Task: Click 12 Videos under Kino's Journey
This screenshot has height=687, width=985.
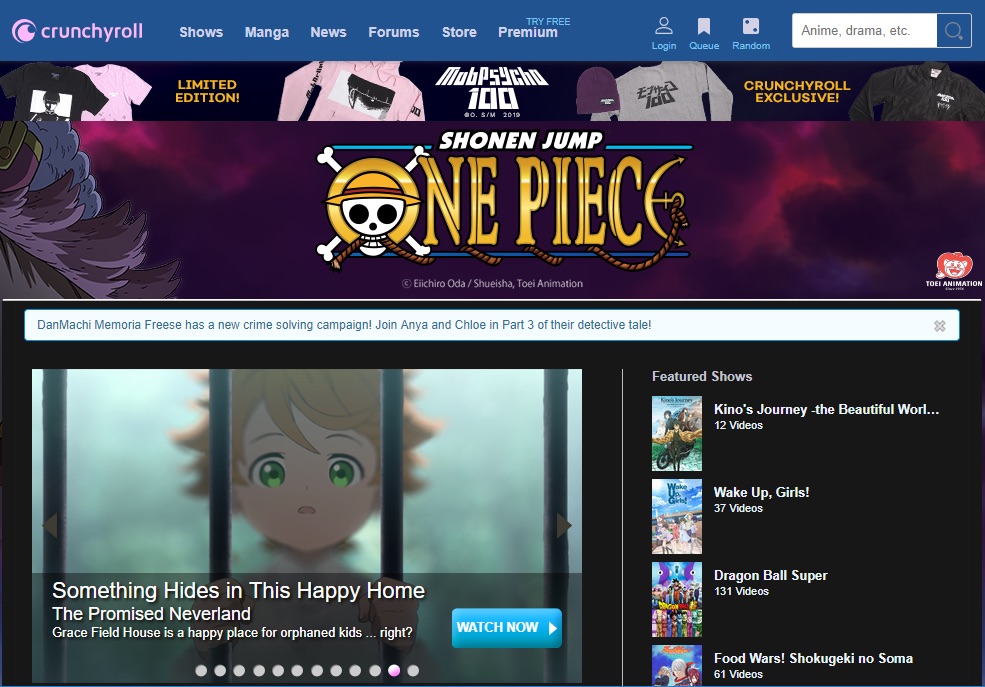Action: pos(738,426)
